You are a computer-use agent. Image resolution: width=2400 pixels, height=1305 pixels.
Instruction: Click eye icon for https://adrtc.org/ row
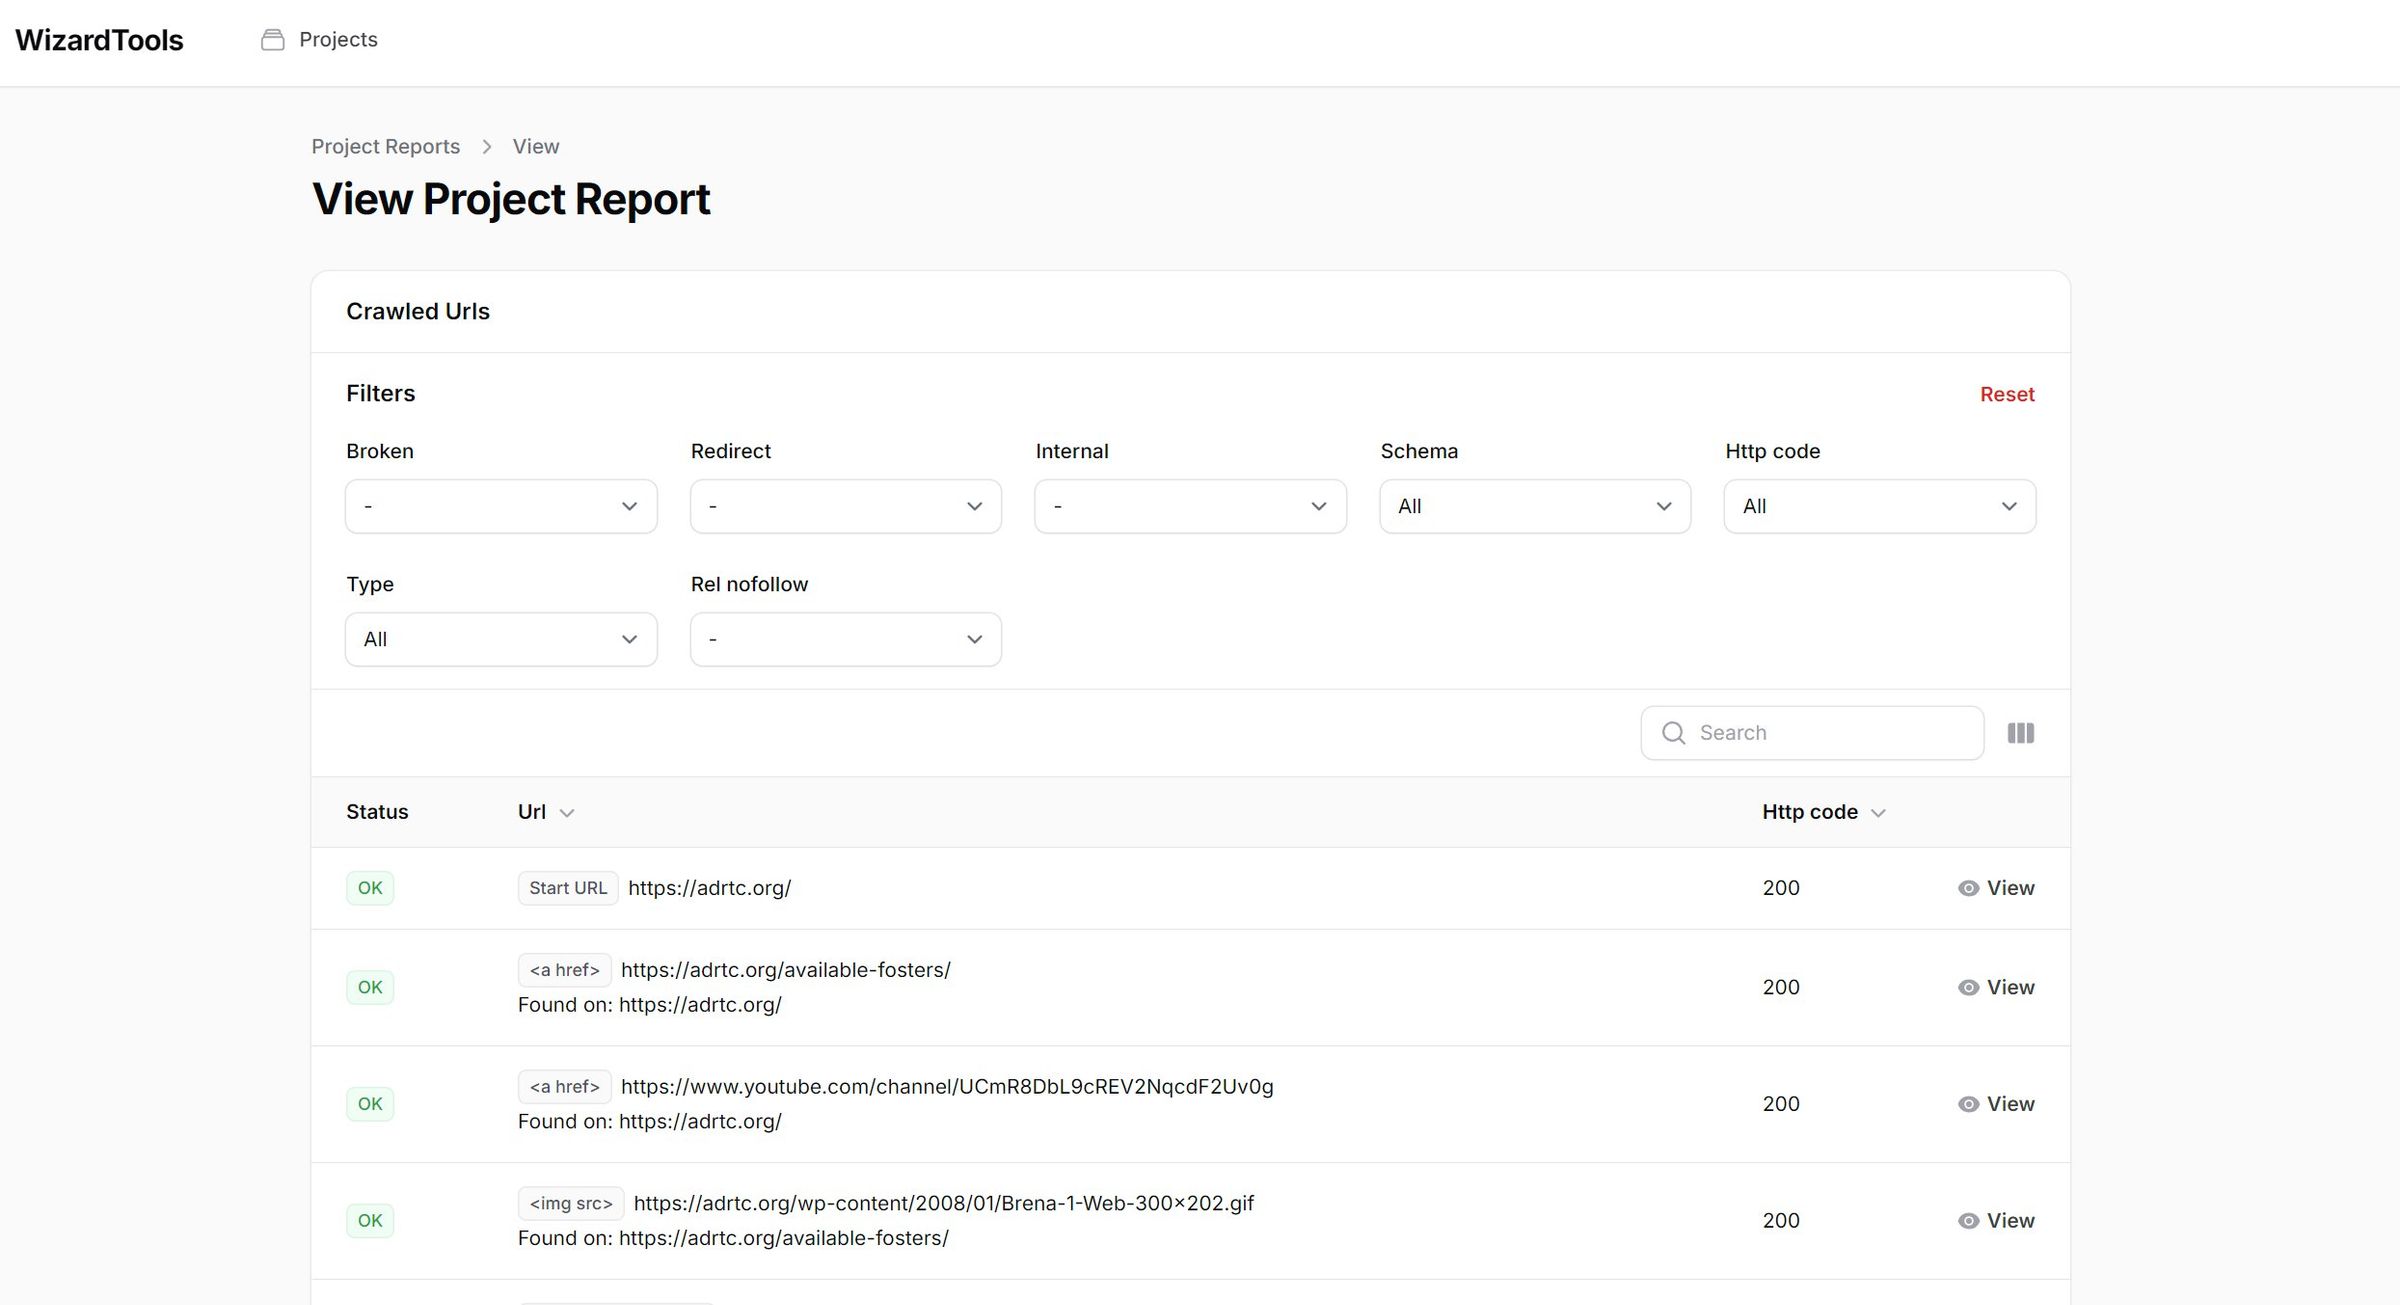pos(1968,888)
